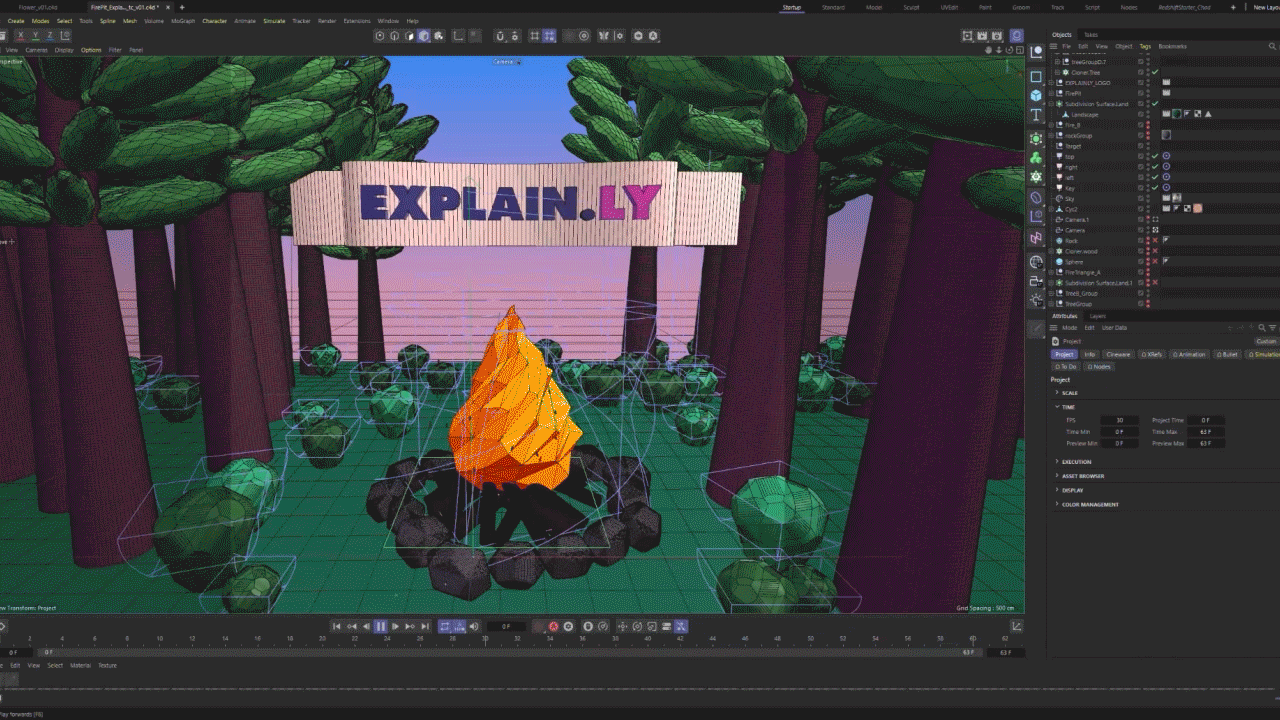Switch to the Sculpt layout tab

point(910,7)
